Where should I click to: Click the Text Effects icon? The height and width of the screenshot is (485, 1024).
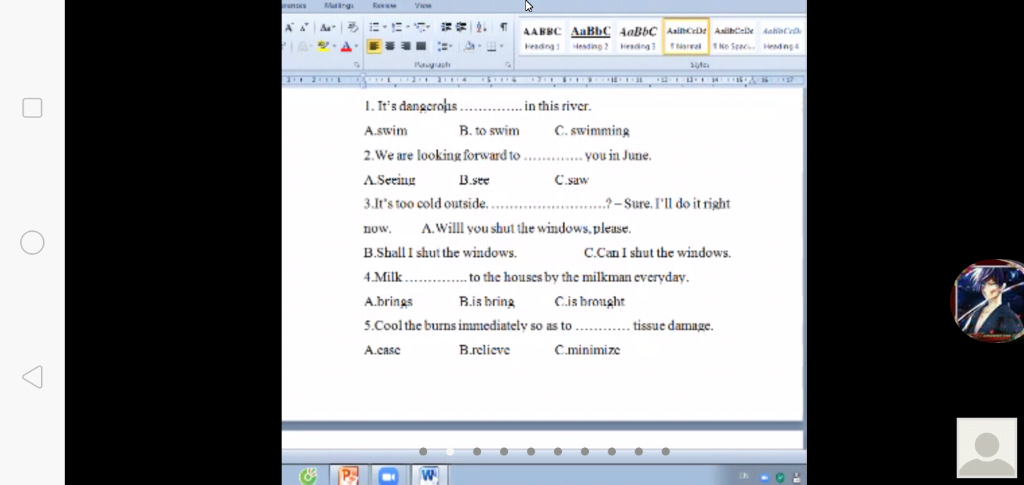[303, 46]
